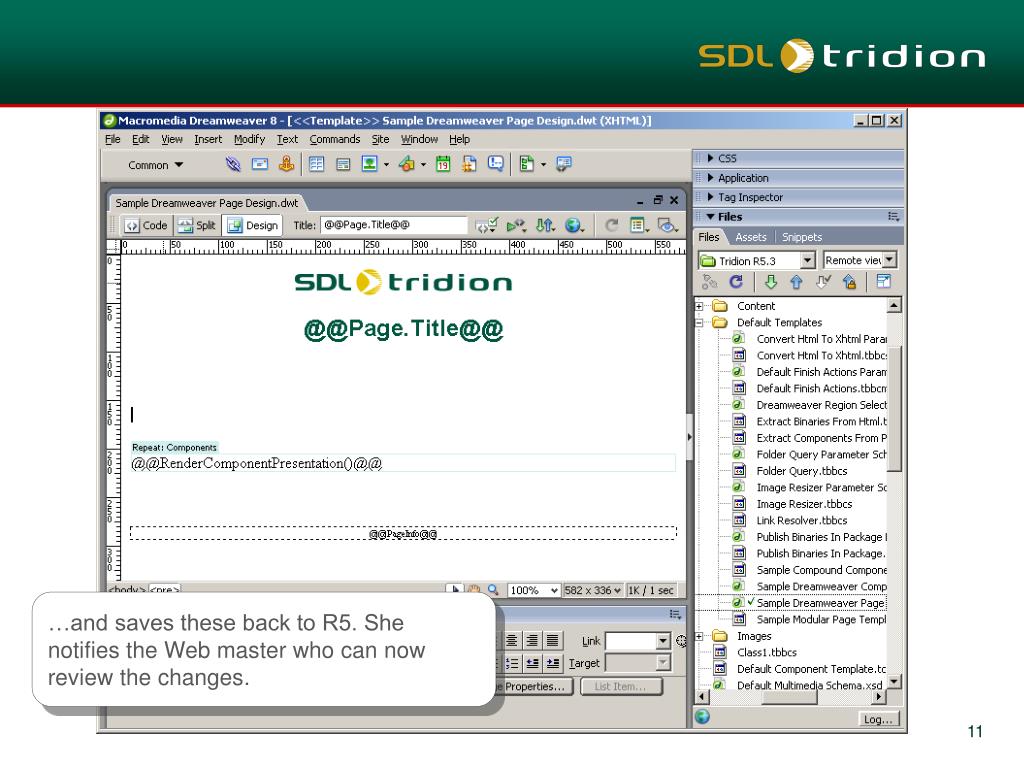Insert a table from the Common bar

(x=317, y=164)
